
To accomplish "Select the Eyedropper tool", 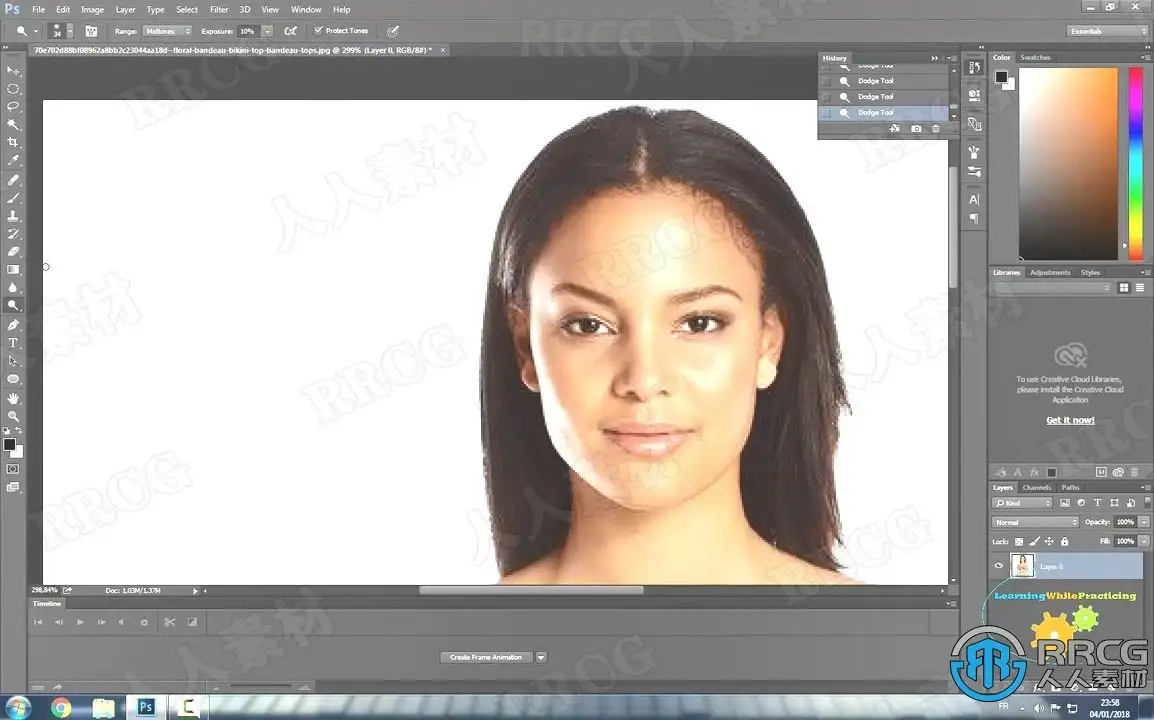I will click(x=13, y=160).
